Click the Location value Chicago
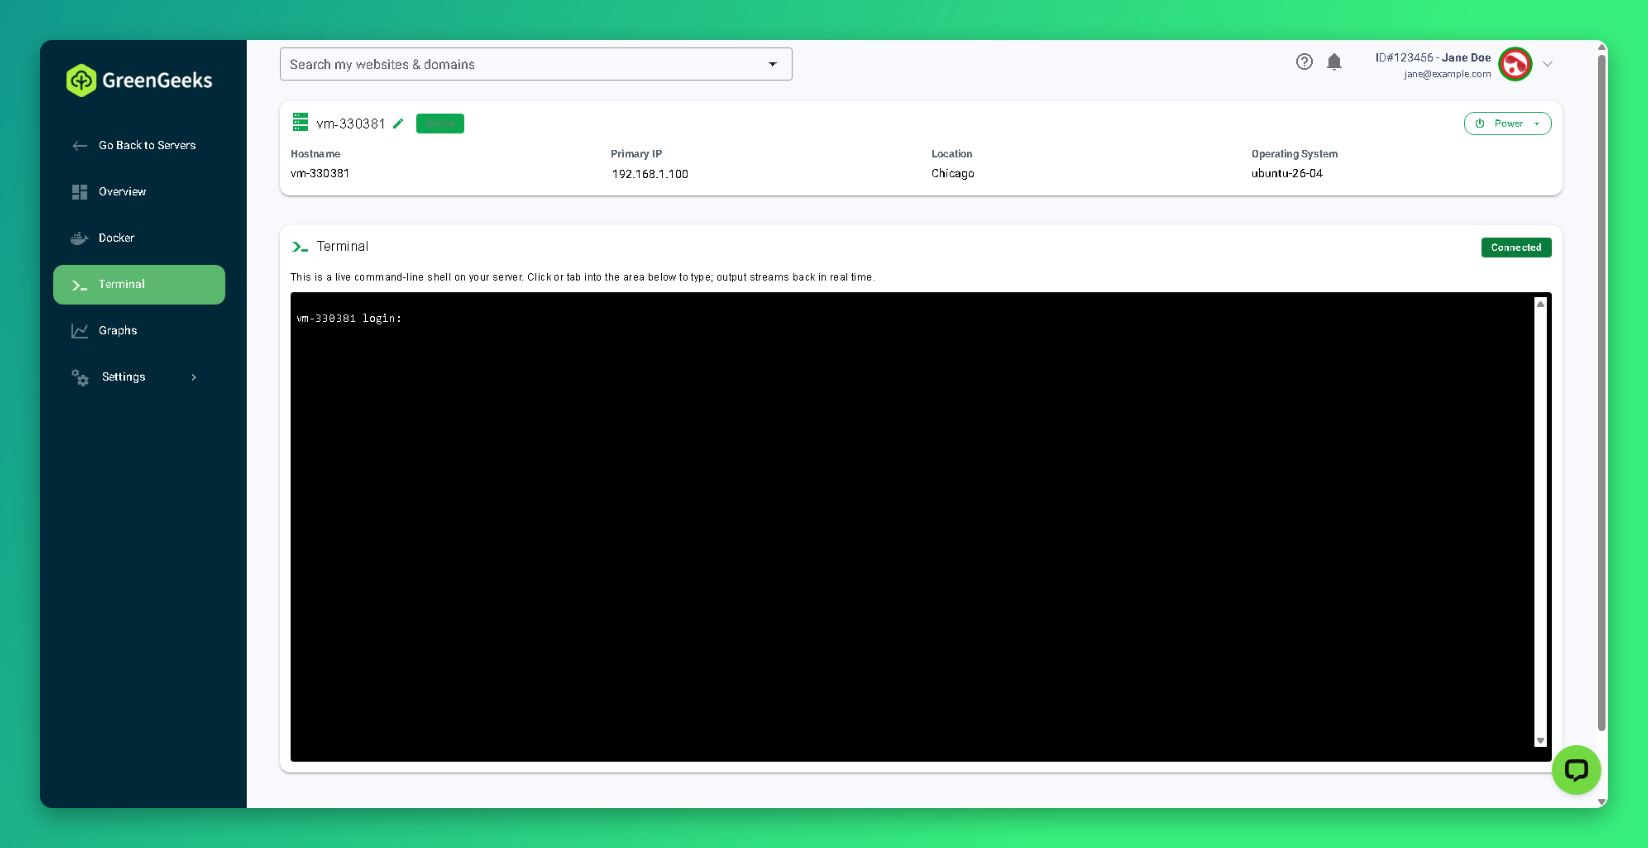Screen dimensions: 1648x848 pyautogui.click(x=953, y=174)
